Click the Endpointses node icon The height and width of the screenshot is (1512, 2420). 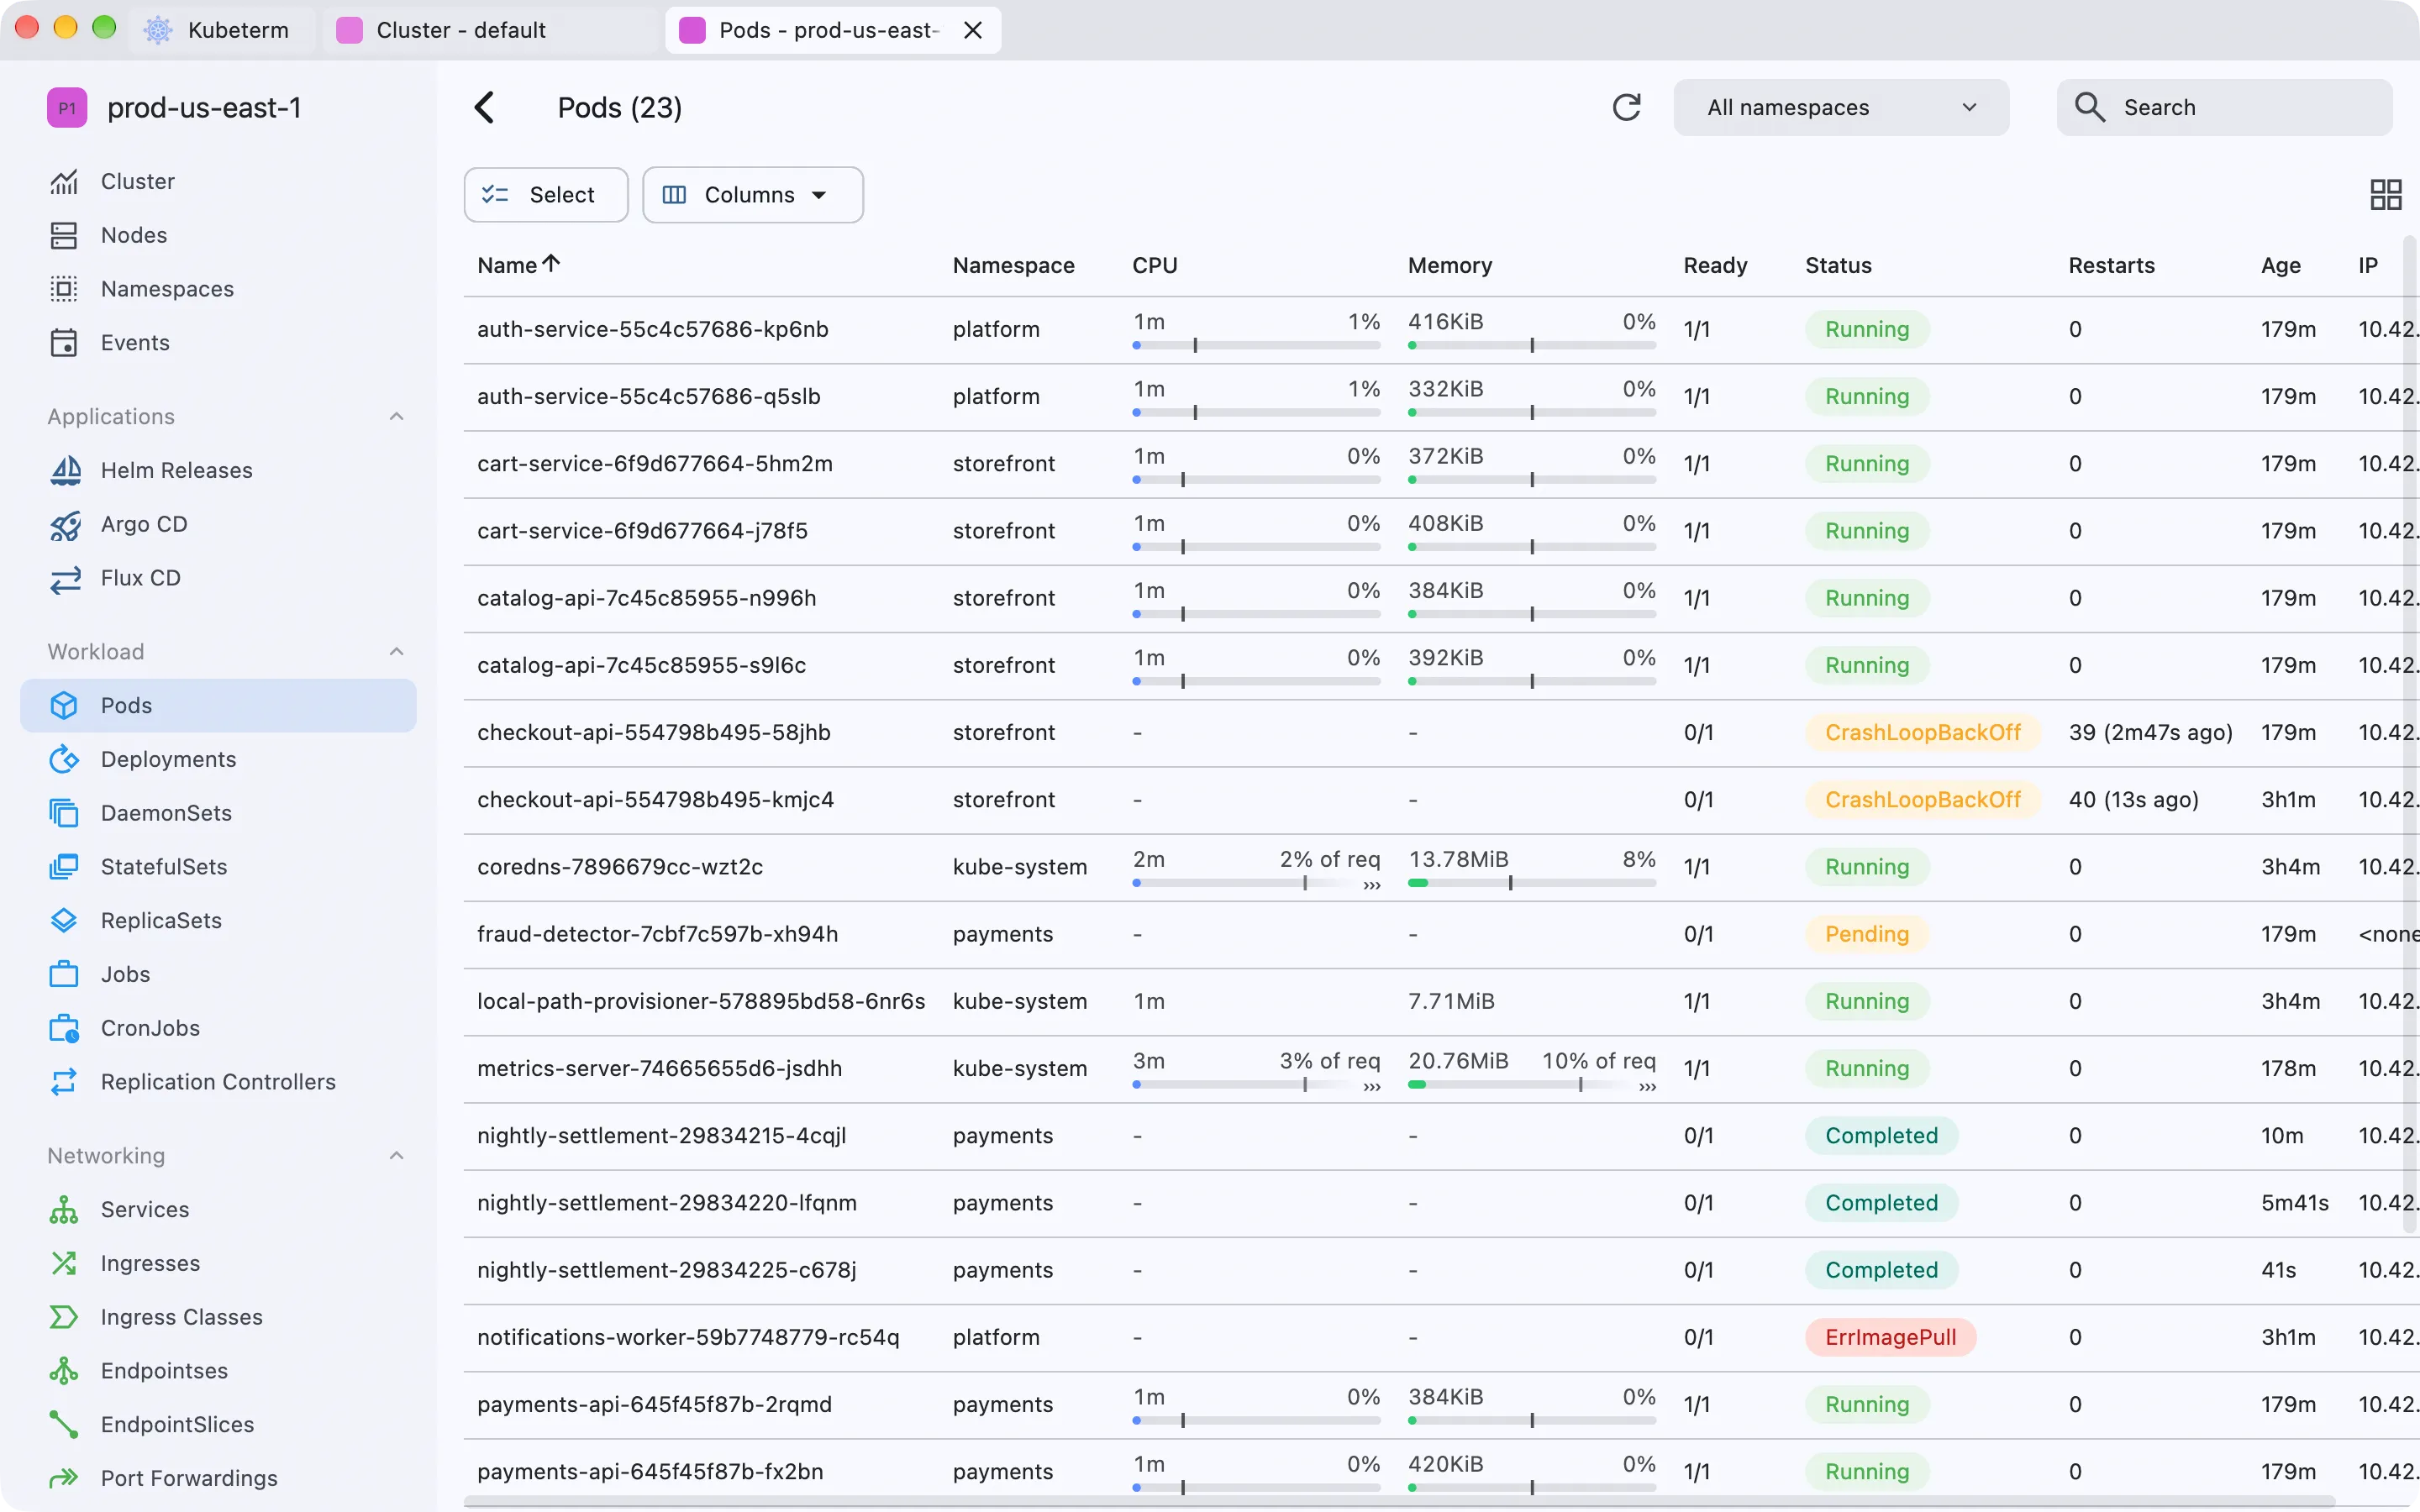pos(64,1371)
